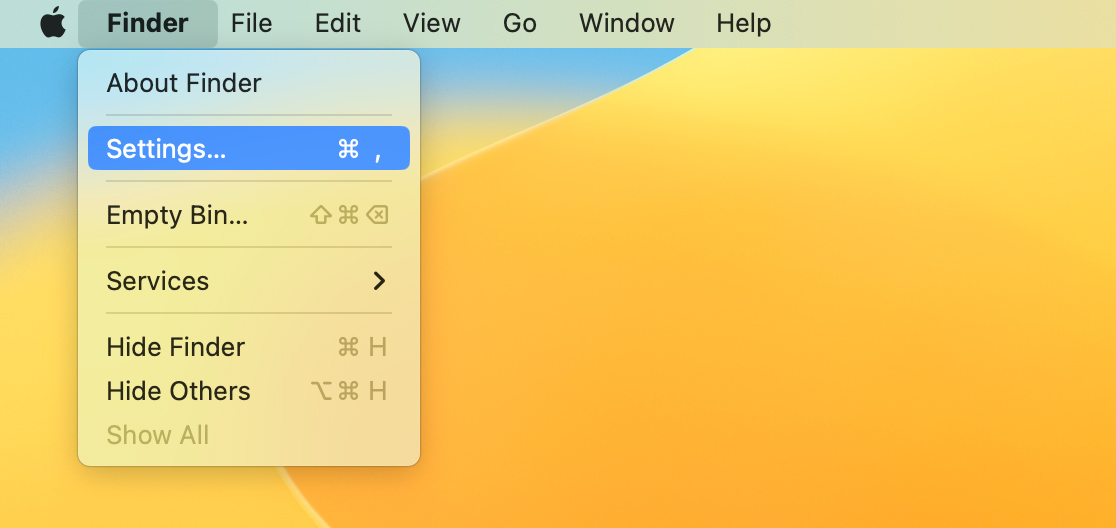The image size is (1116, 528).
Task: Open the View menu
Action: click(431, 23)
